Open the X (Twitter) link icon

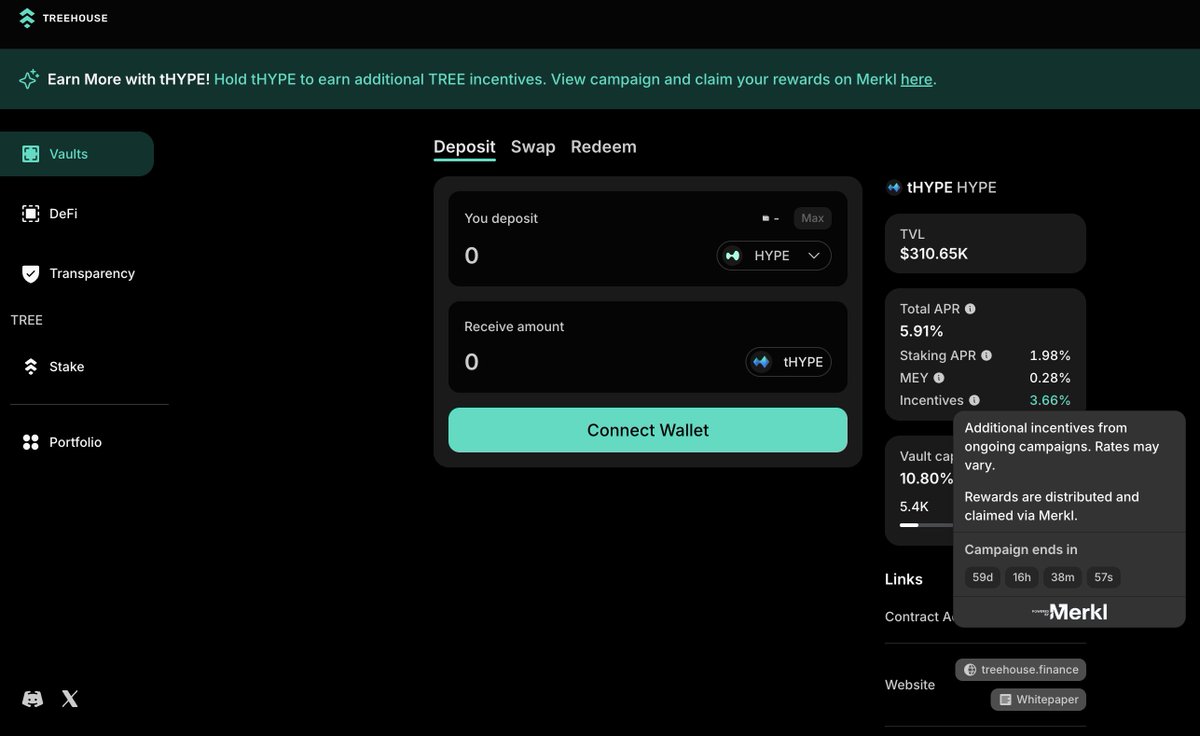point(70,699)
